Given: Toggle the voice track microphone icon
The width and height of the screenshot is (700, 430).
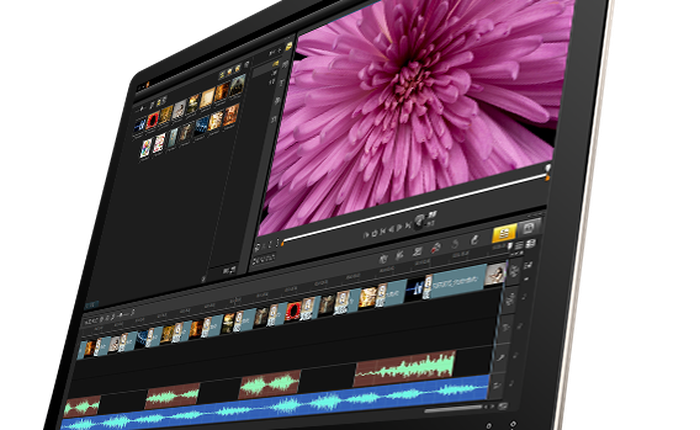Looking at the screenshot, I should (x=502, y=357).
